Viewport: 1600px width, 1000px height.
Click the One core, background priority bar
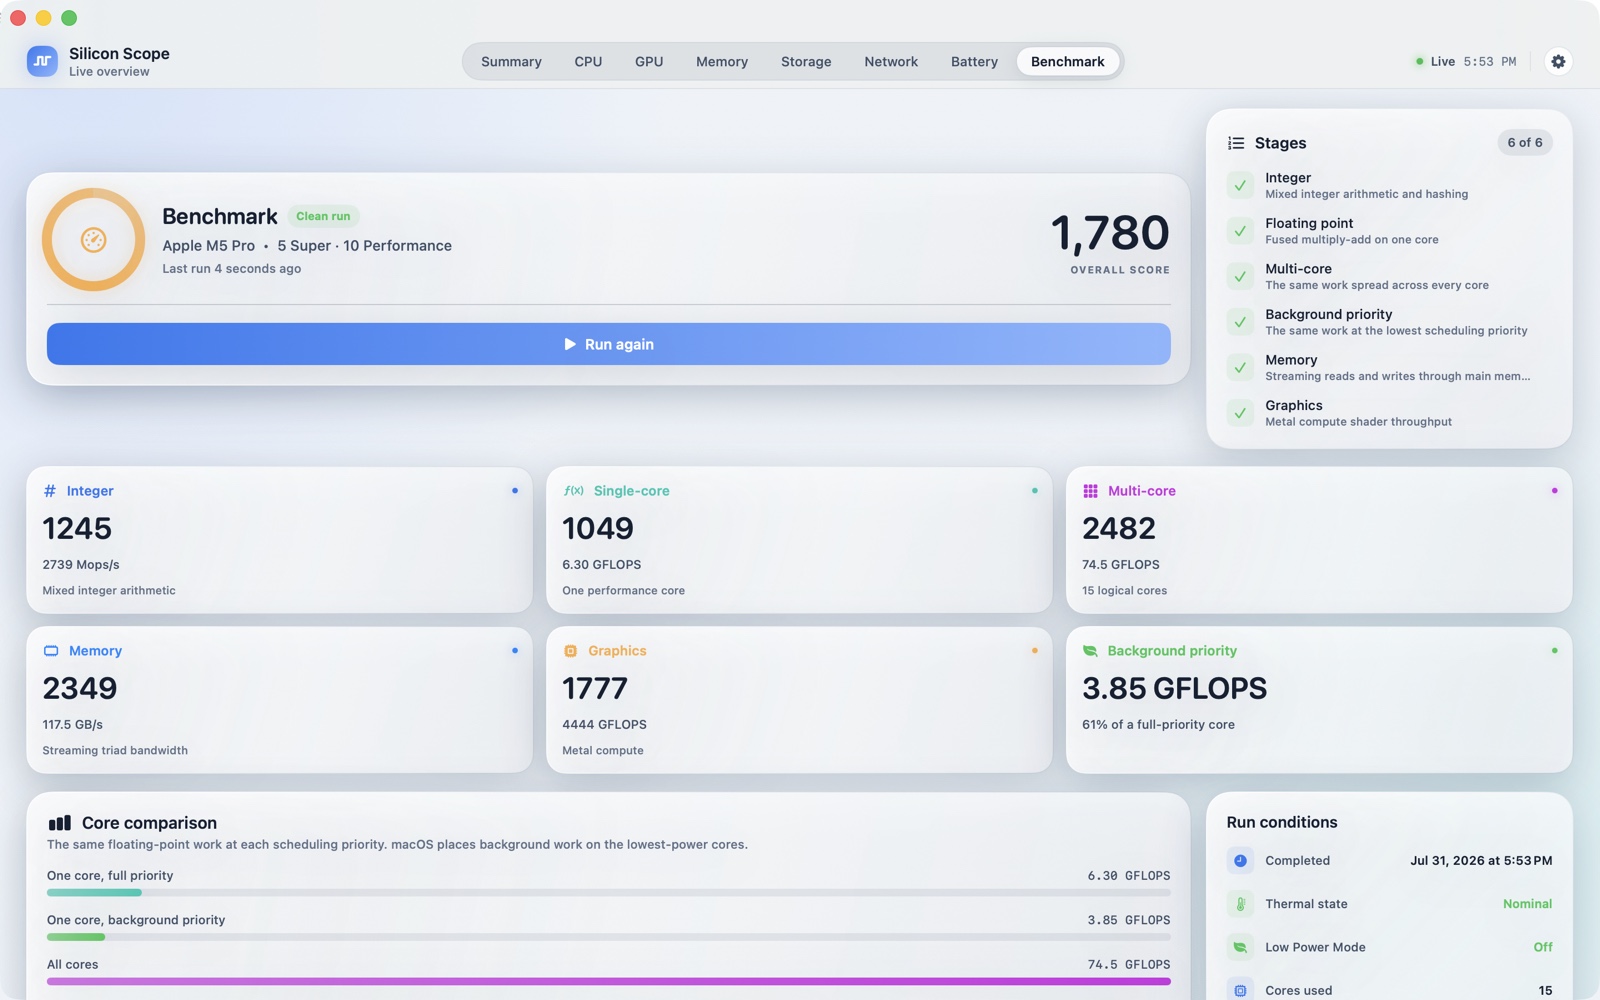(608, 937)
